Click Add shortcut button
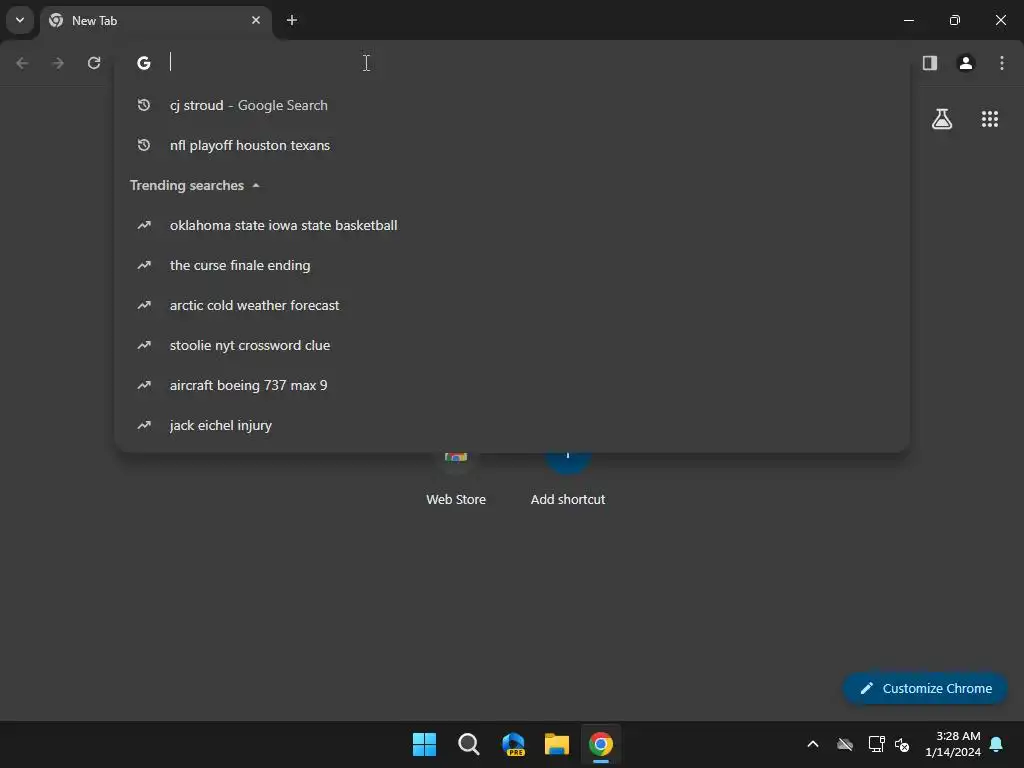The height and width of the screenshot is (768, 1024). click(x=568, y=480)
